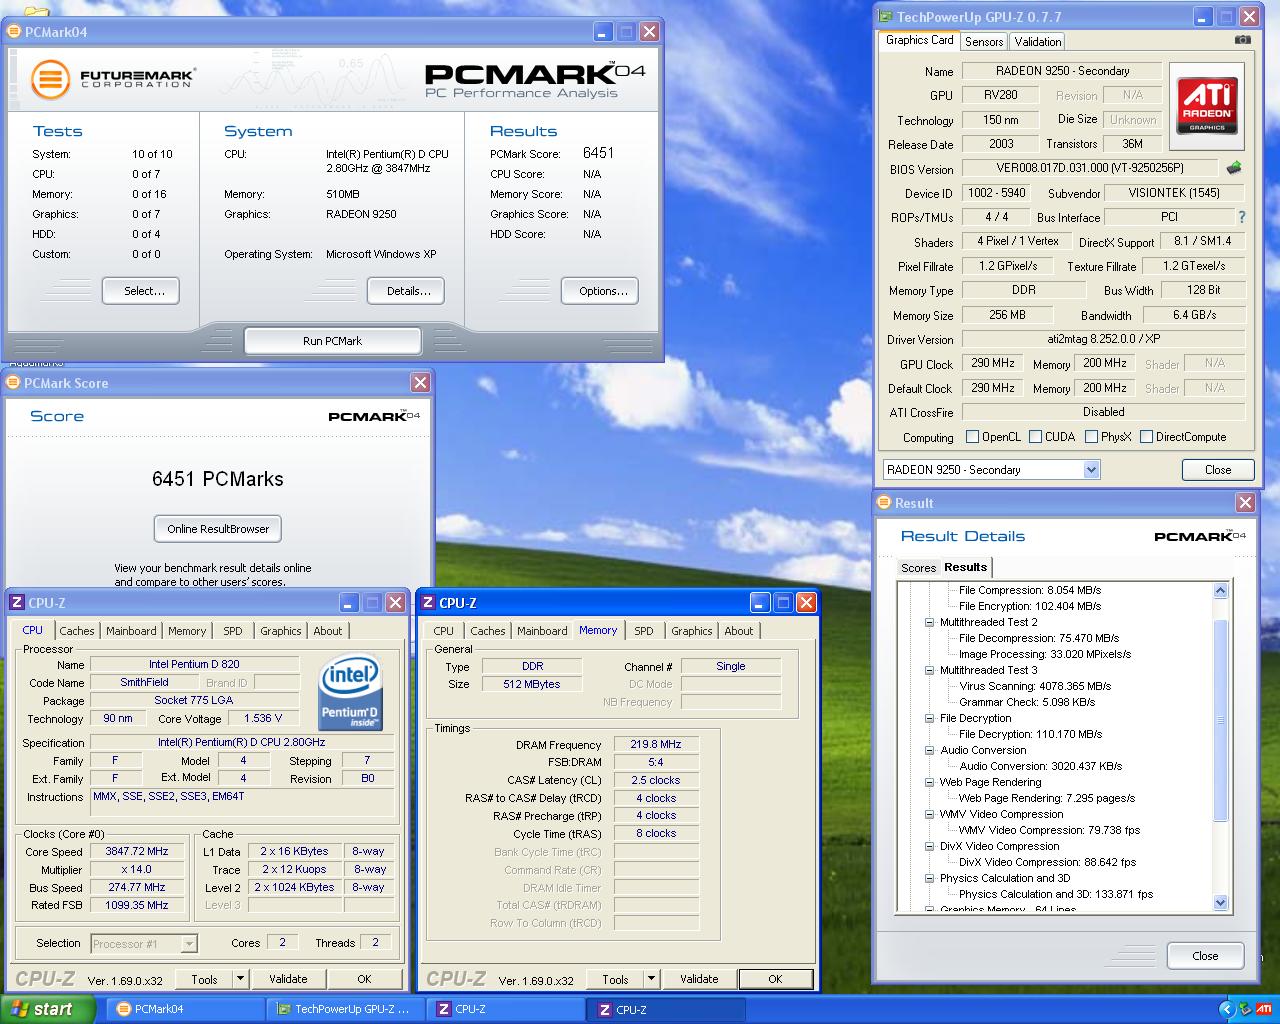Close the Result window via X
This screenshot has width=1280, height=1024.
(x=1245, y=502)
